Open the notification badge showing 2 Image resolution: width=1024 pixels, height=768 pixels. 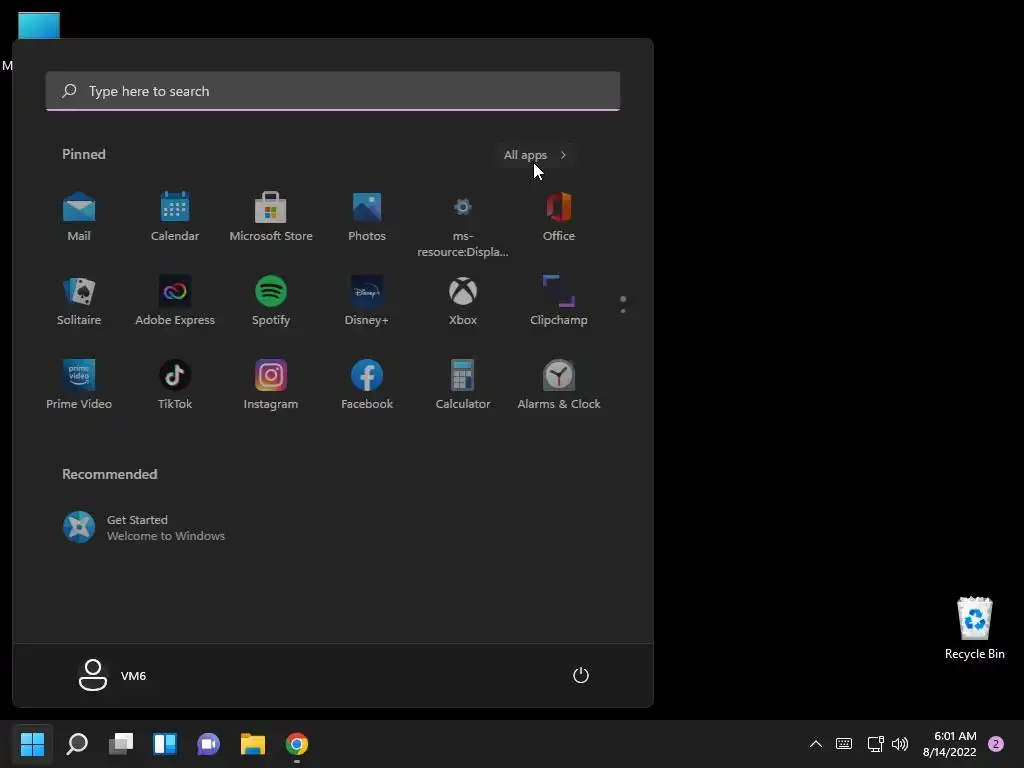click(996, 744)
